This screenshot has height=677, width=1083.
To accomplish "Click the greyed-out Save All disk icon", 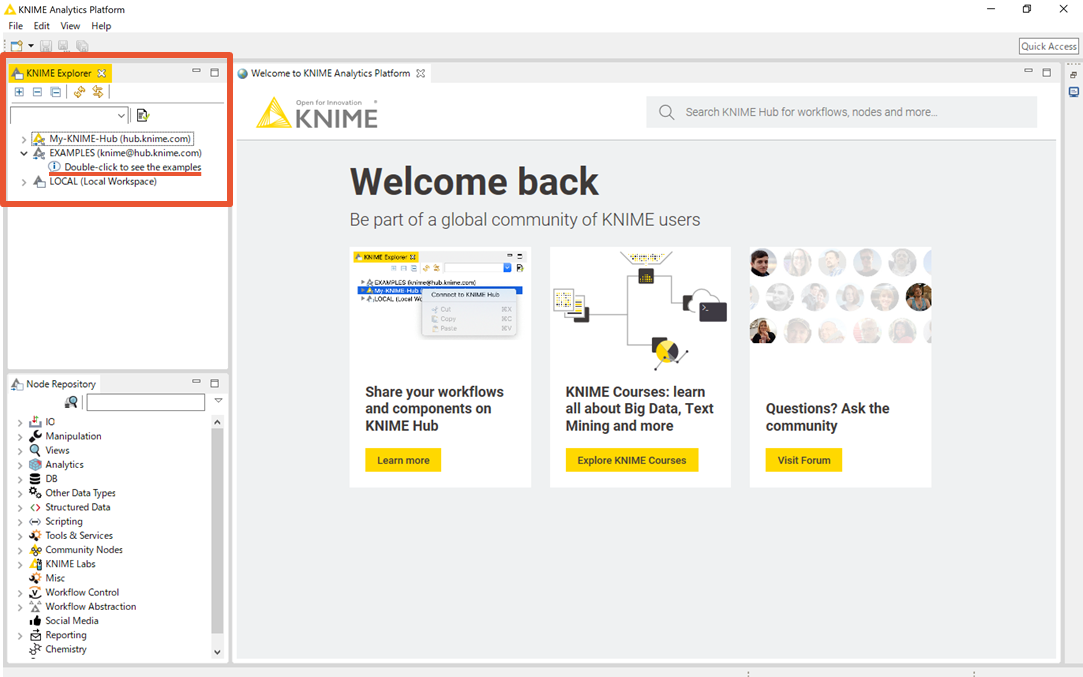I will coord(82,46).
